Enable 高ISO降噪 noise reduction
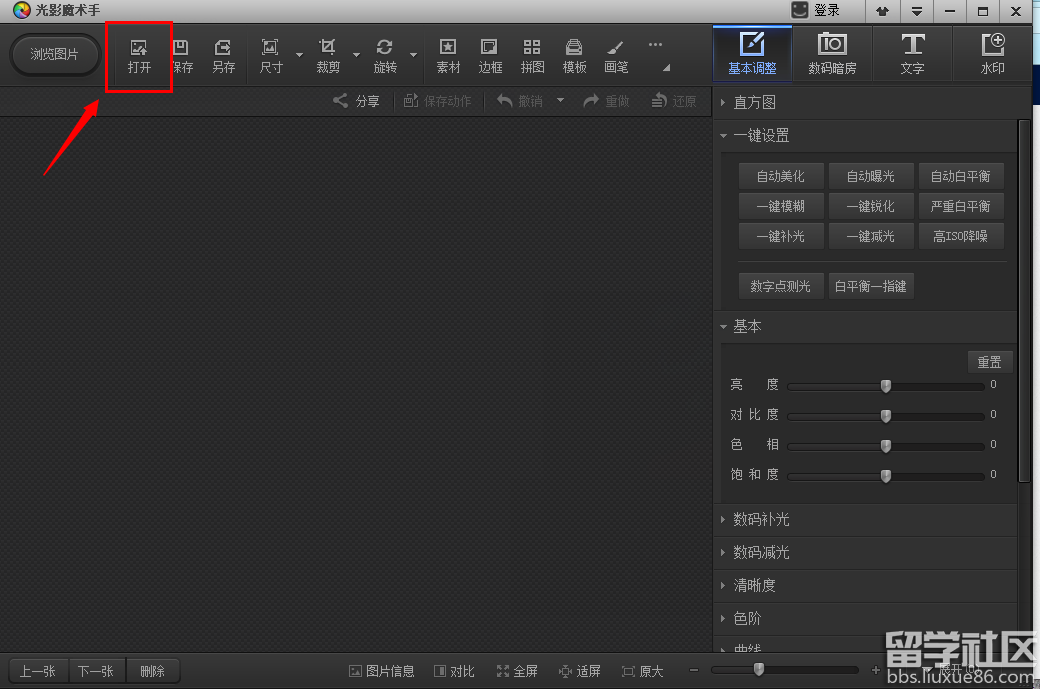 click(961, 235)
